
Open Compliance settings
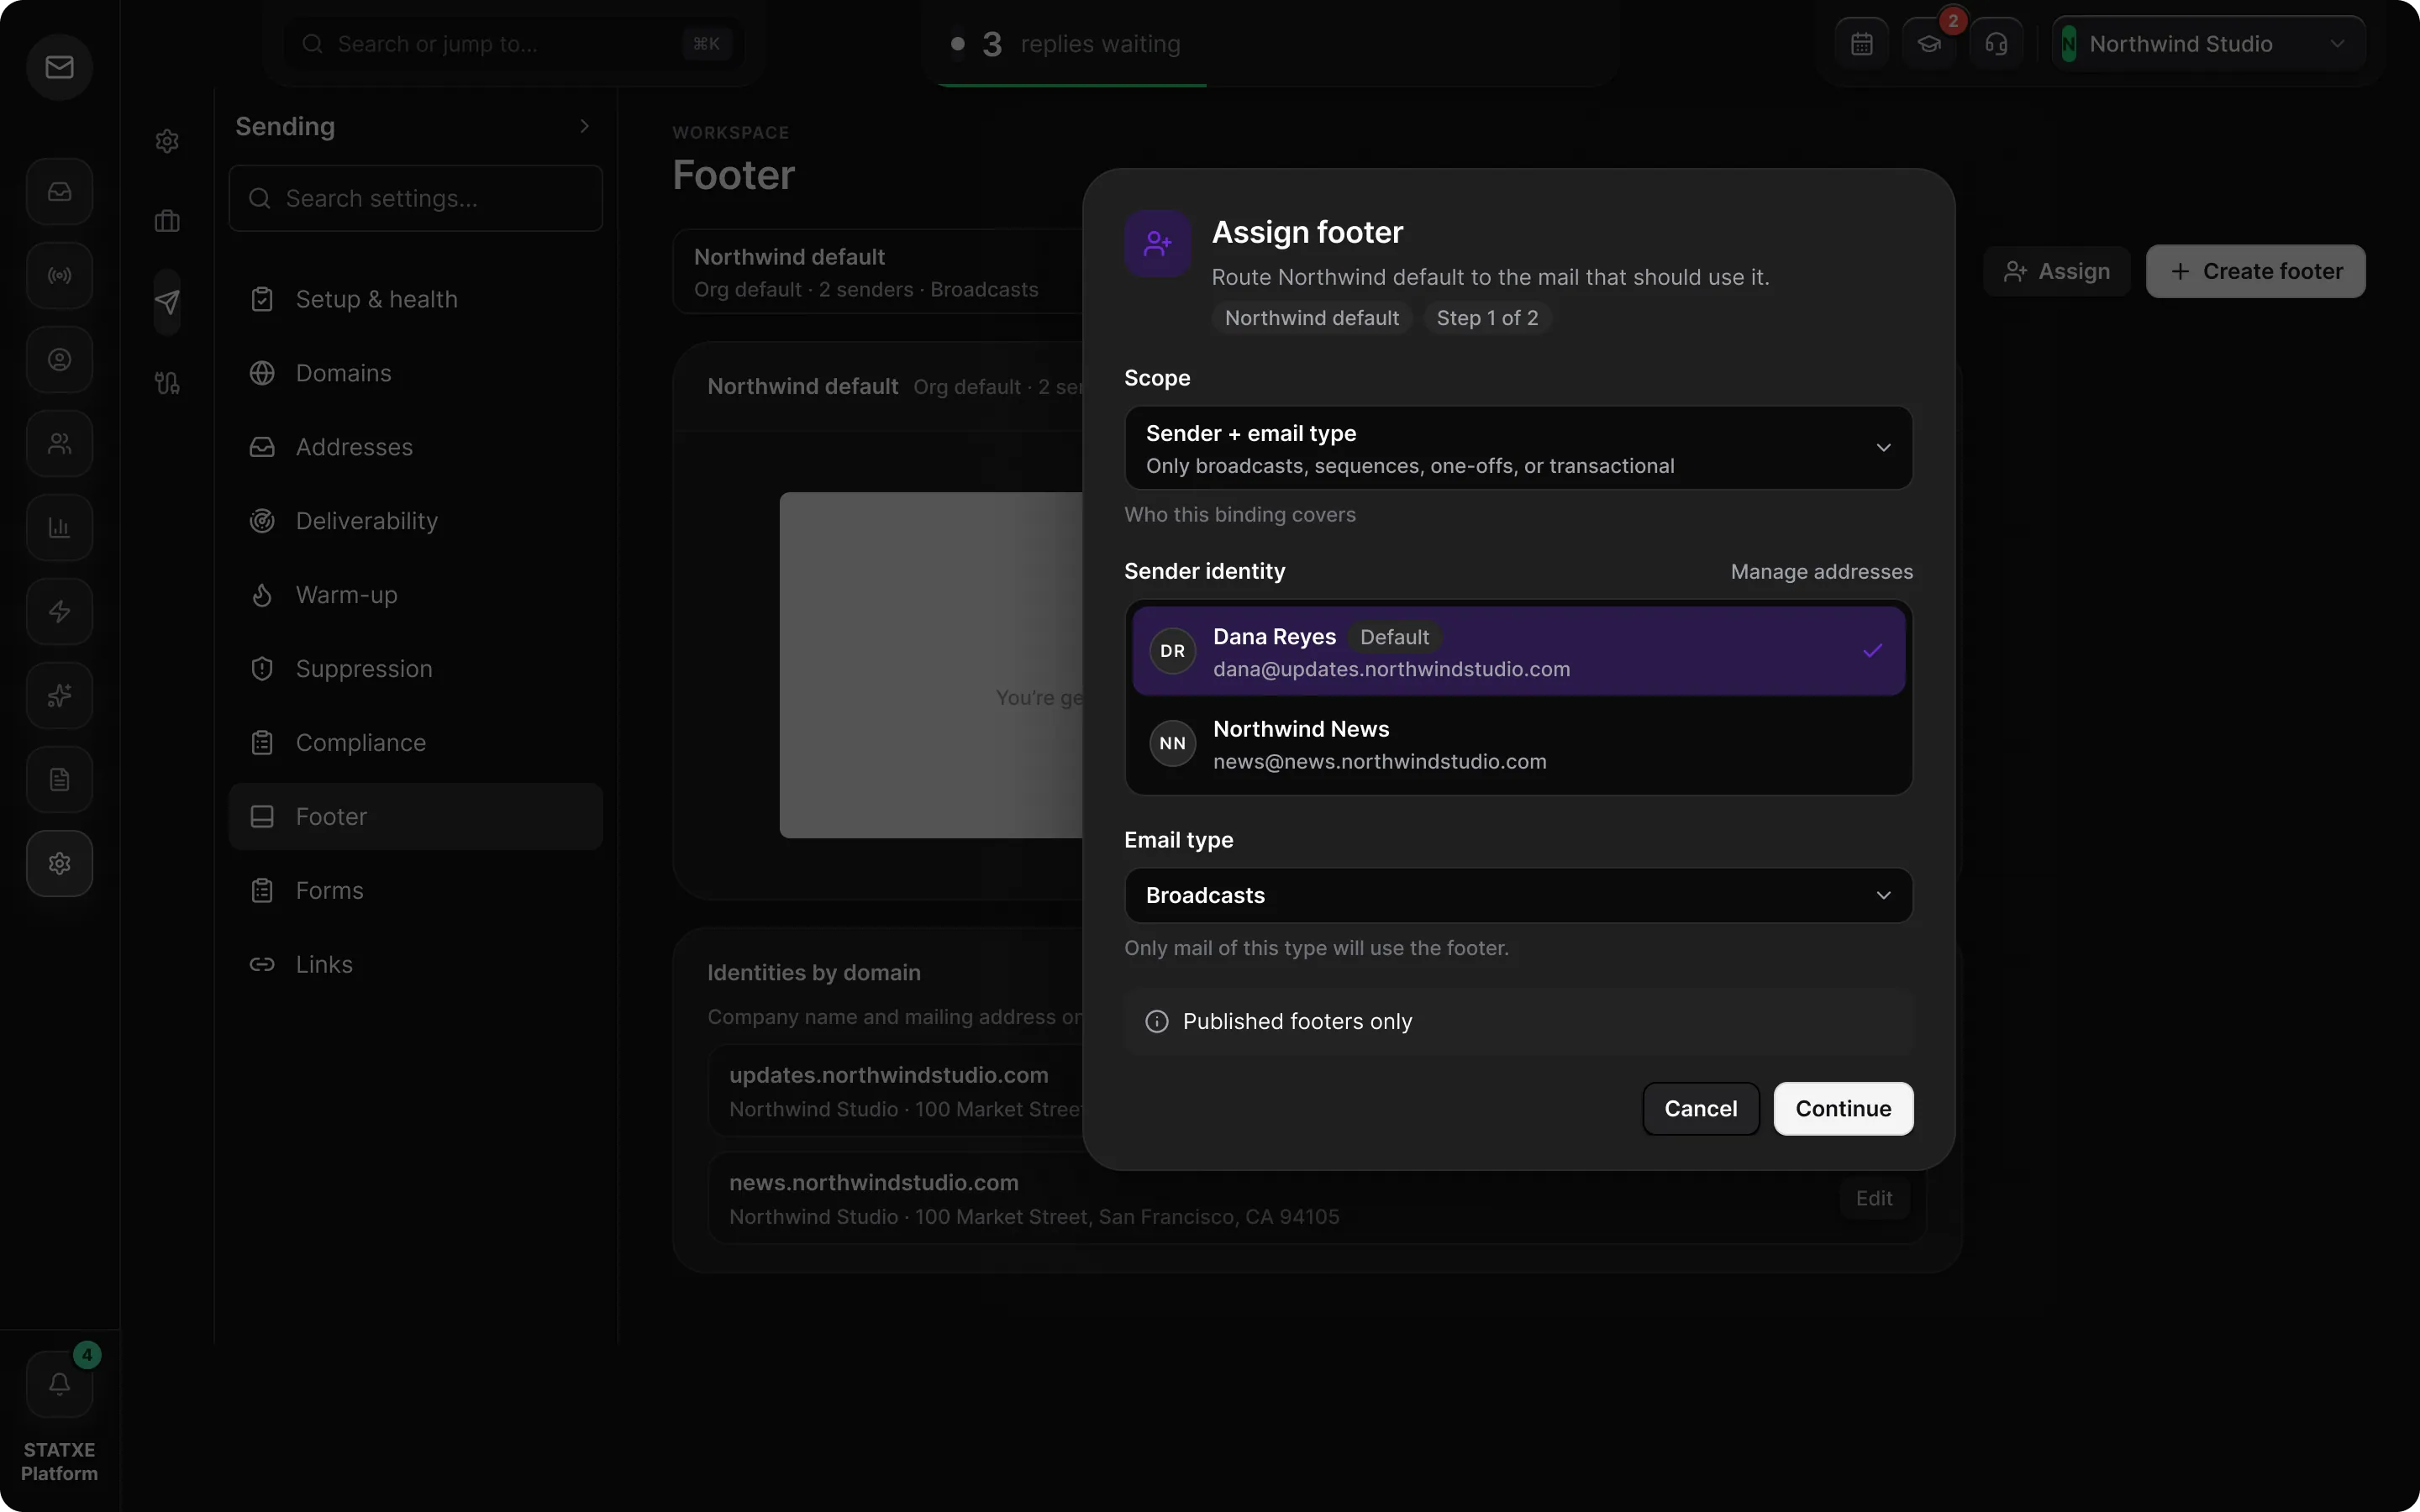pos(415,743)
